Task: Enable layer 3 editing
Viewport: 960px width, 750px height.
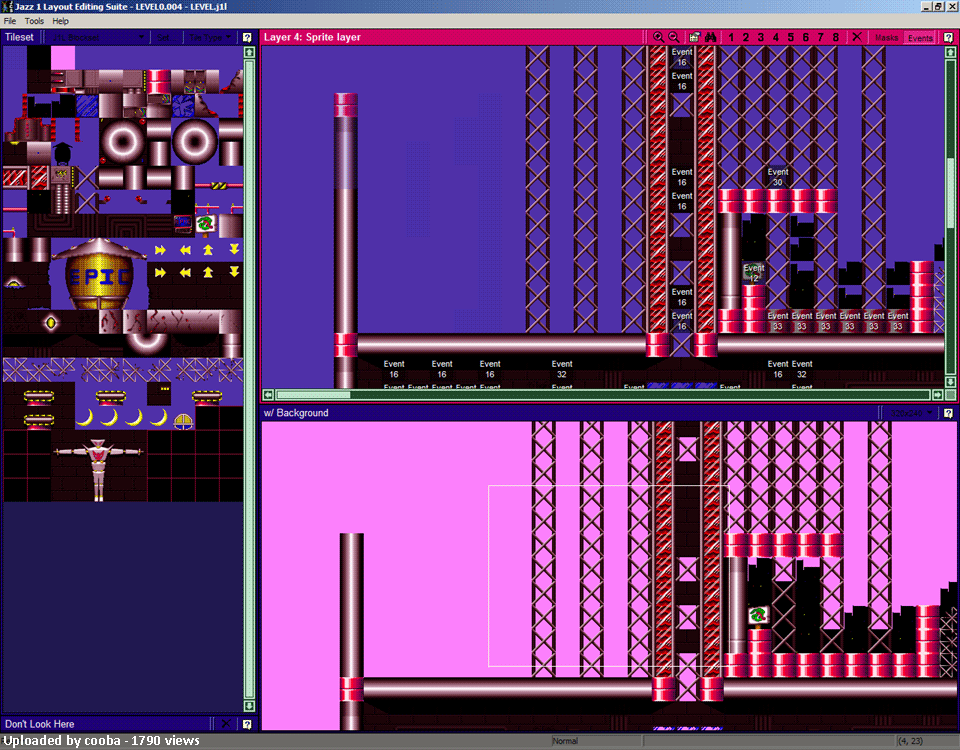Action: [760, 37]
